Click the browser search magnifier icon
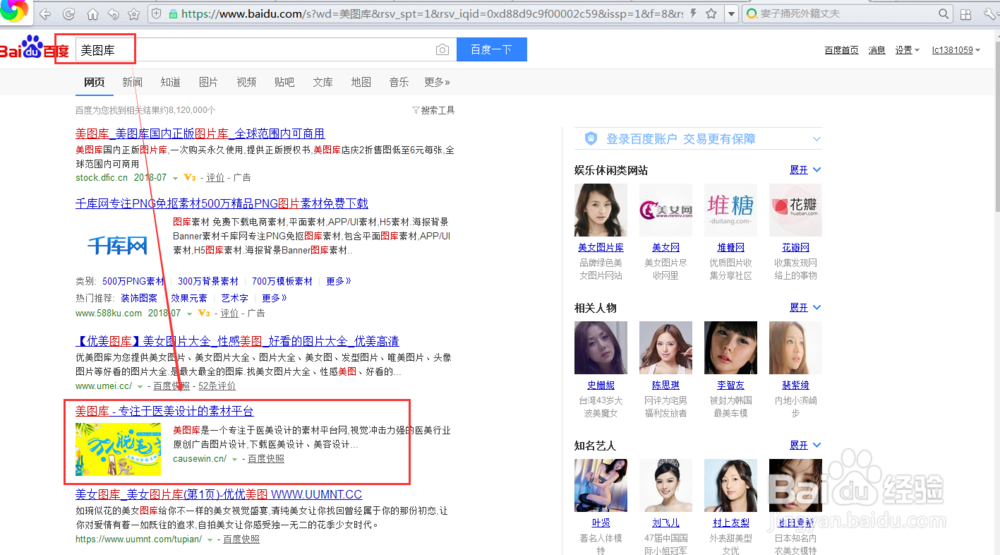 click(x=943, y=13)
